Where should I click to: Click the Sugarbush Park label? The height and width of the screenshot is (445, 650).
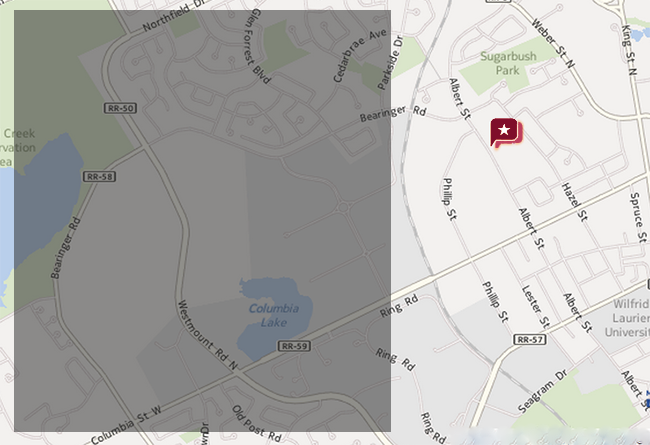[508, 63]
